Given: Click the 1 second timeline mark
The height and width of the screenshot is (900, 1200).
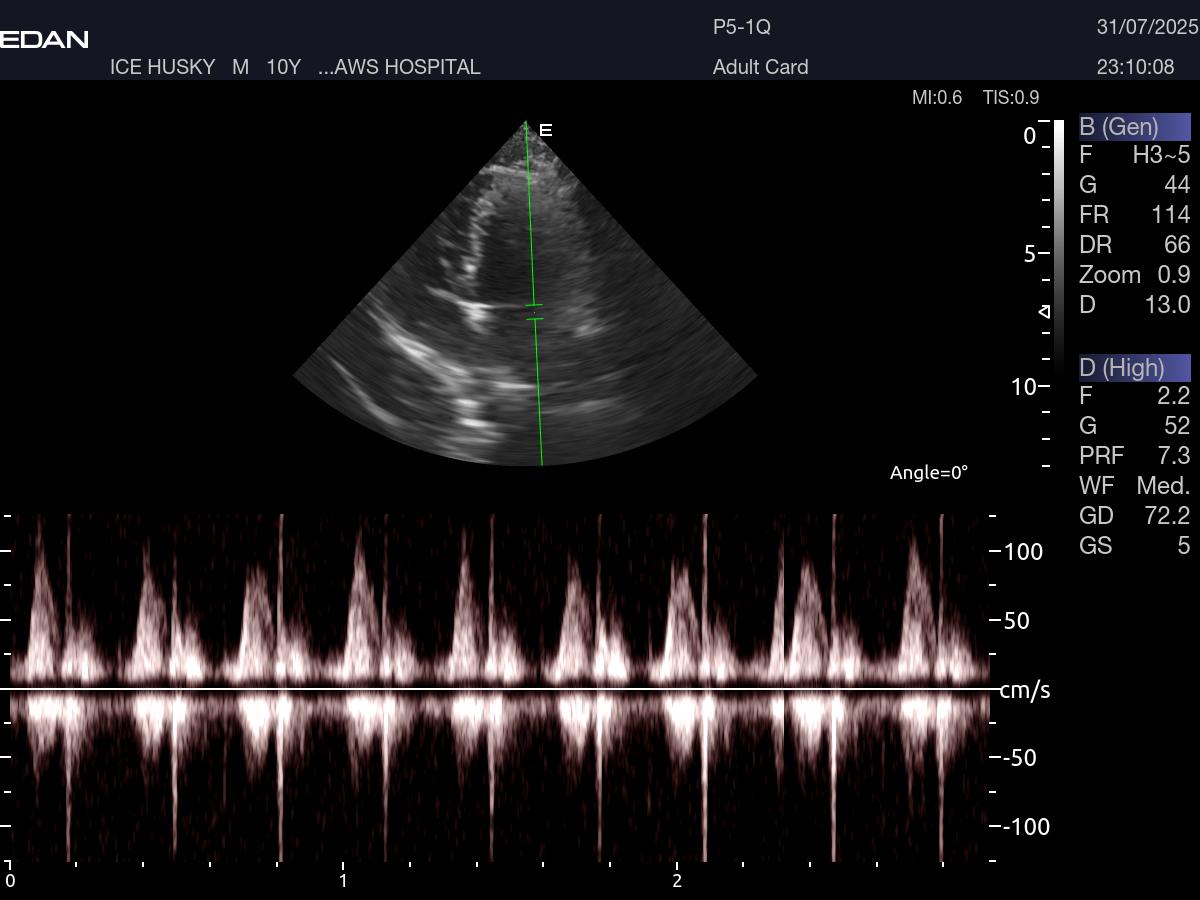Looking at the screenshot, I should 343,880.
